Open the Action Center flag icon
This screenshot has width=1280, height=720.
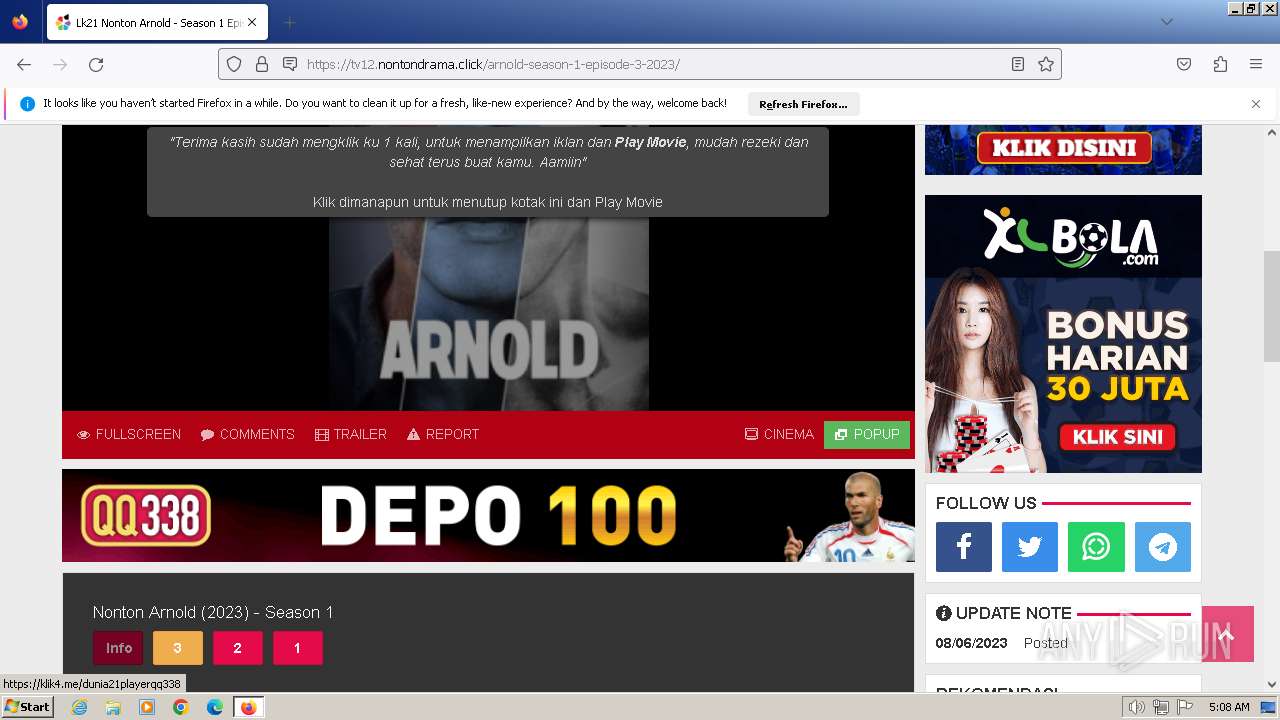pos(1185,707)
